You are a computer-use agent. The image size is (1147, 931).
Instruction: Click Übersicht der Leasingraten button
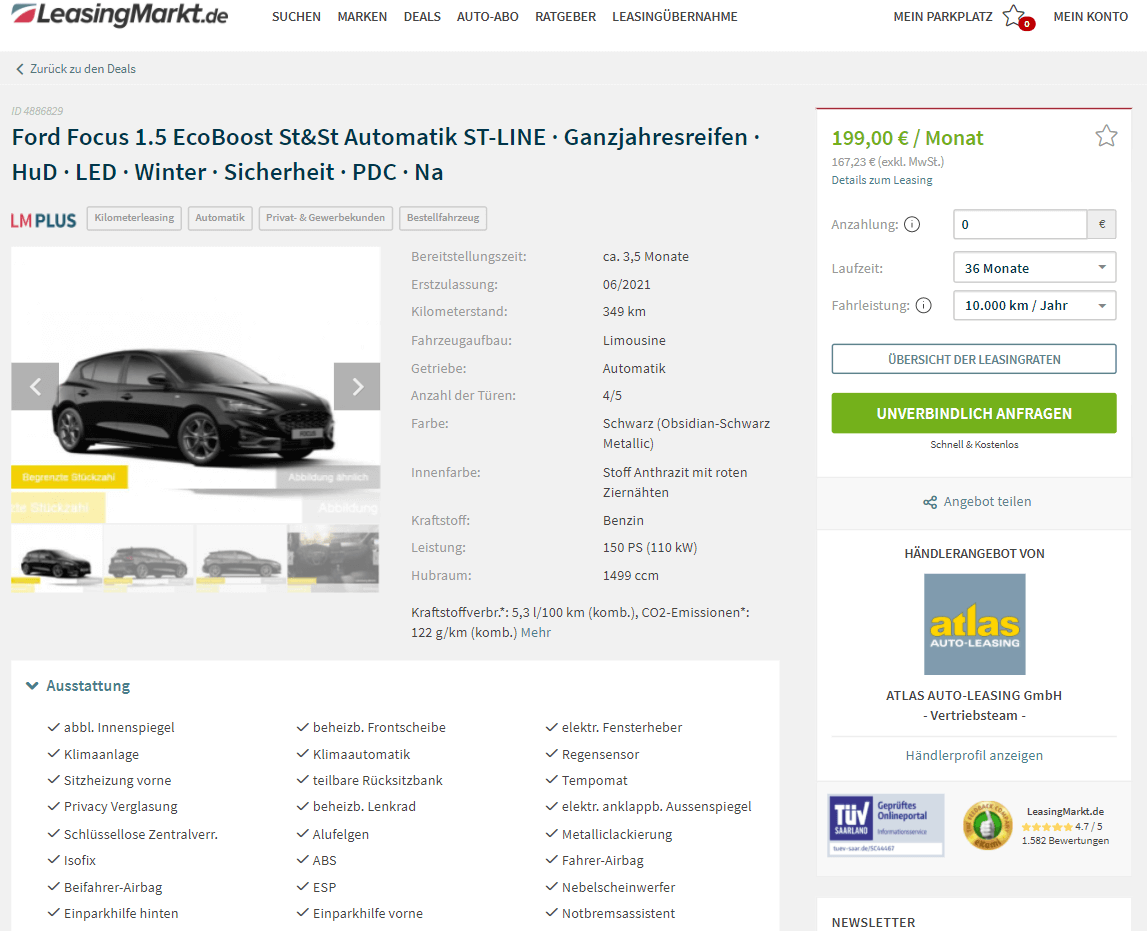click(974, 359)
